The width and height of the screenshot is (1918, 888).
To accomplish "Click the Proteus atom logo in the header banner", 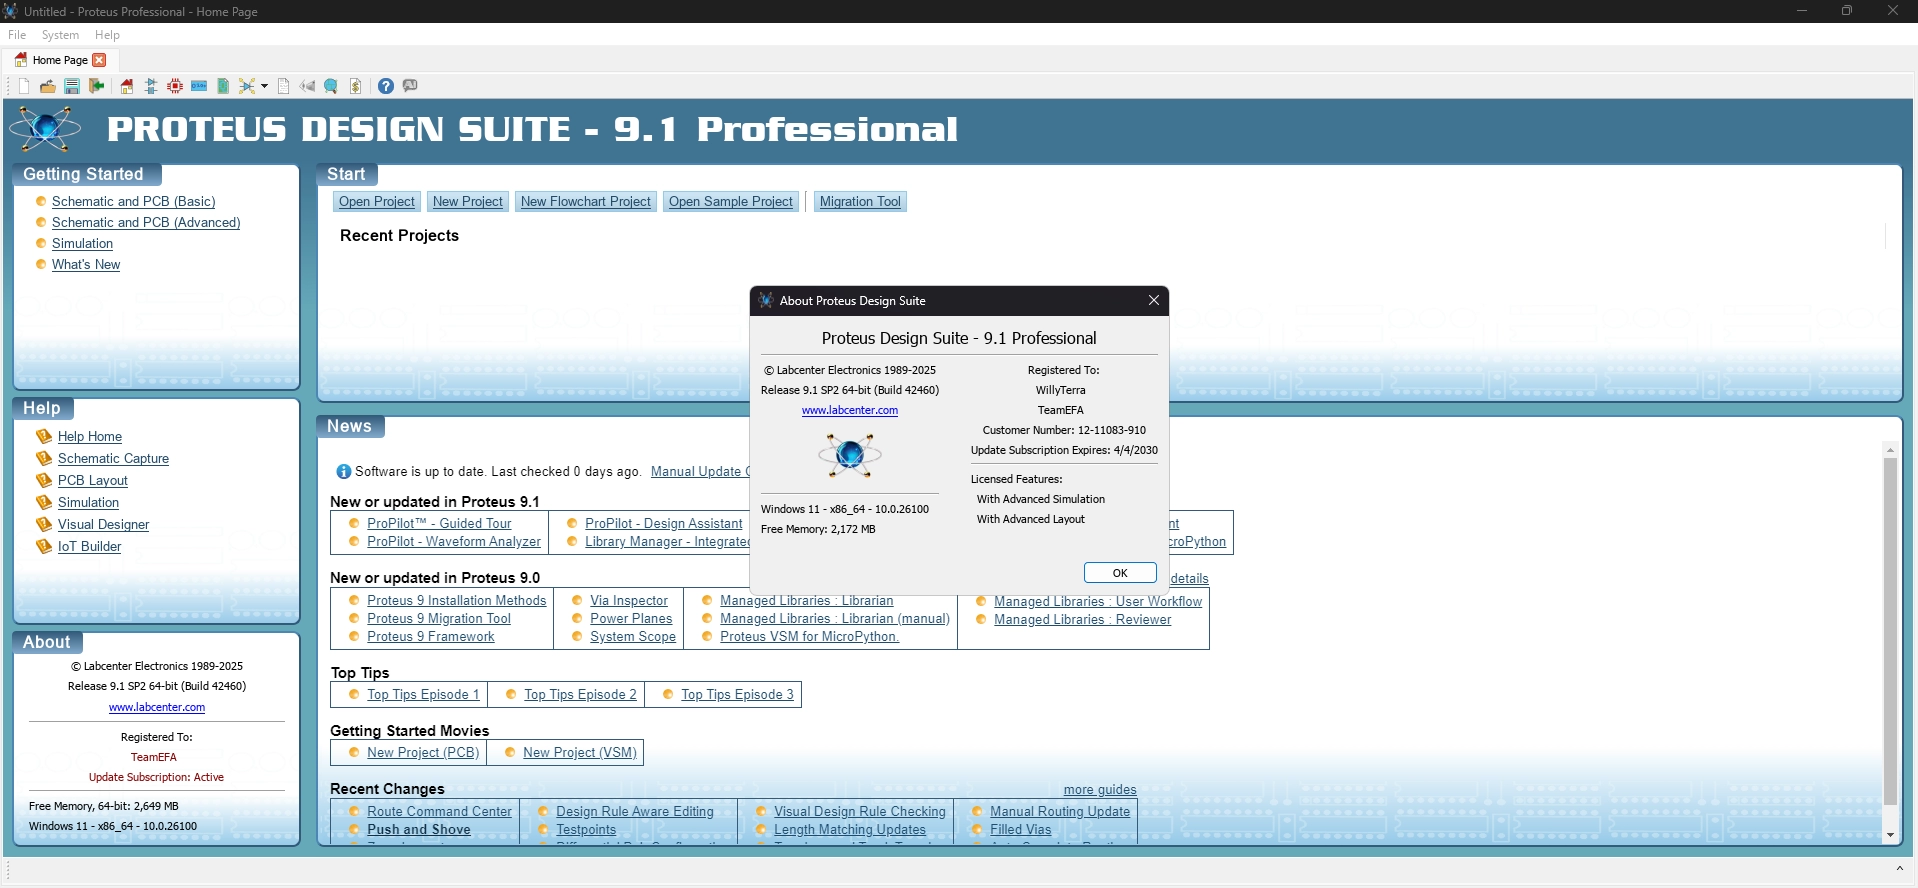I will click(x=45, y=129).
